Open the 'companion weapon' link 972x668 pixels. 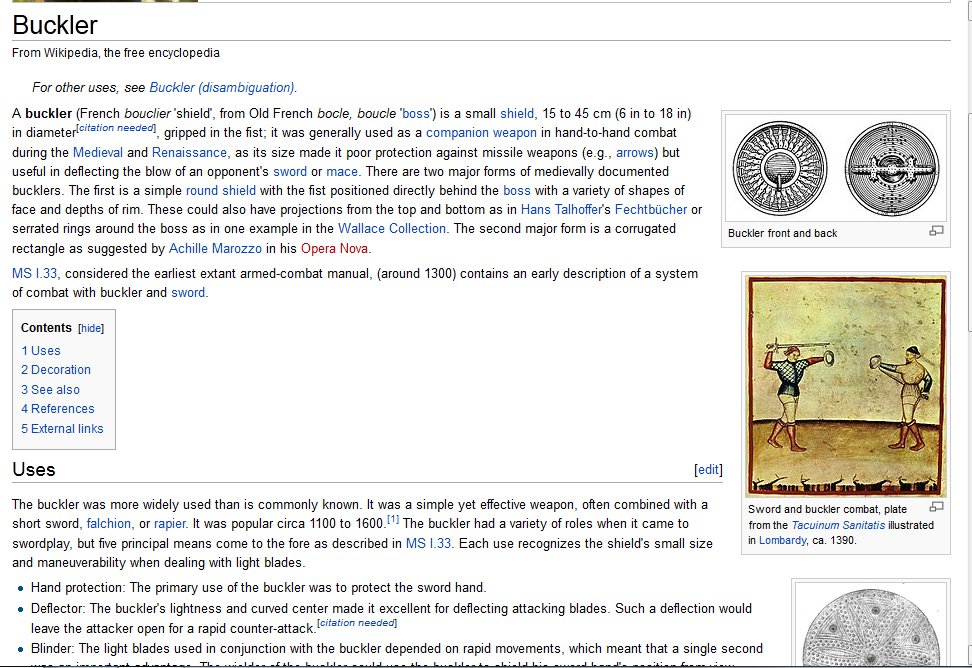[x=481, y=133]
